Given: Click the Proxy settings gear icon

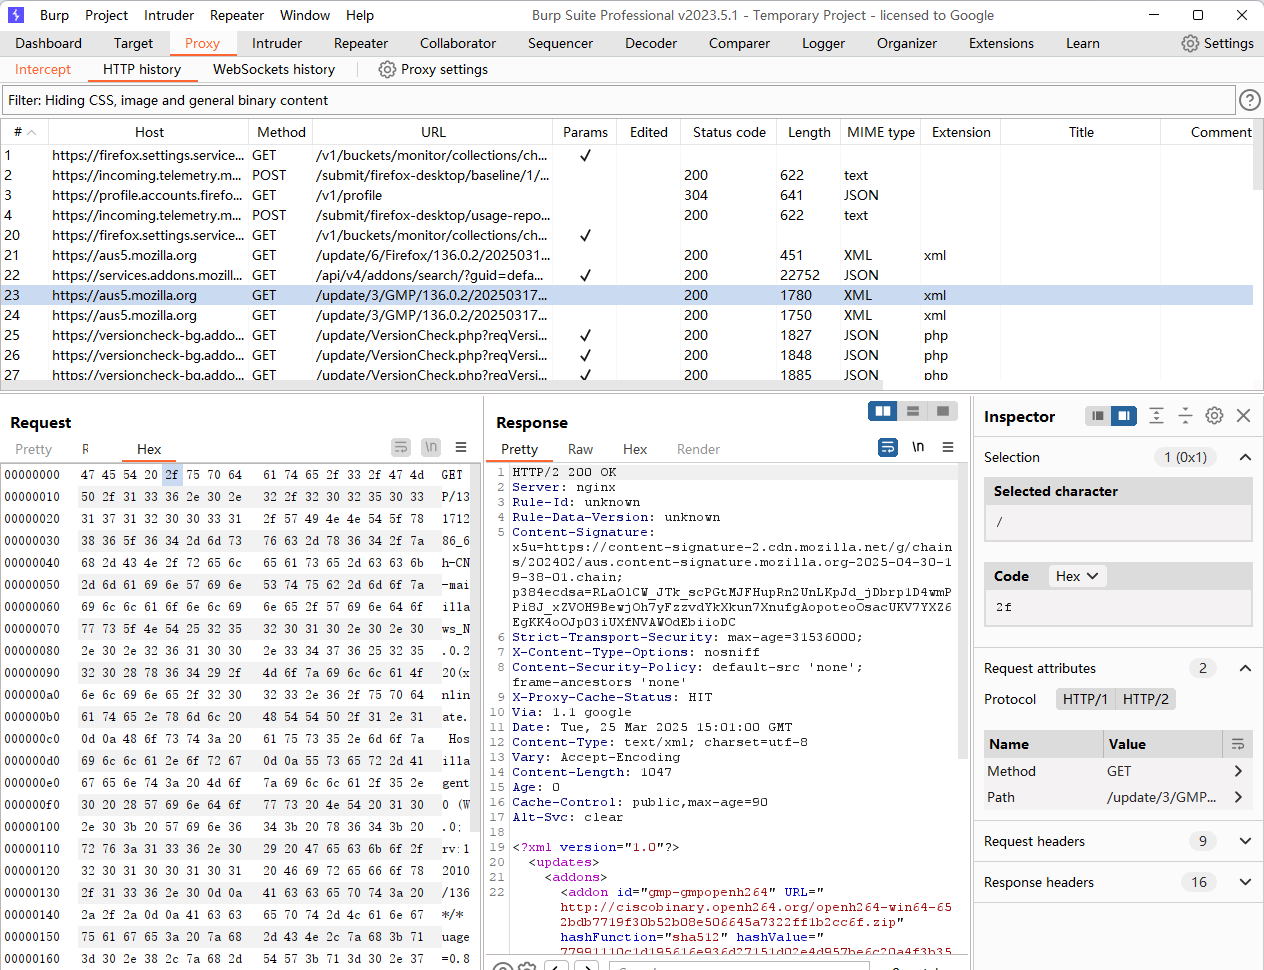Looking at the screenshot, I should click(387, 69).
